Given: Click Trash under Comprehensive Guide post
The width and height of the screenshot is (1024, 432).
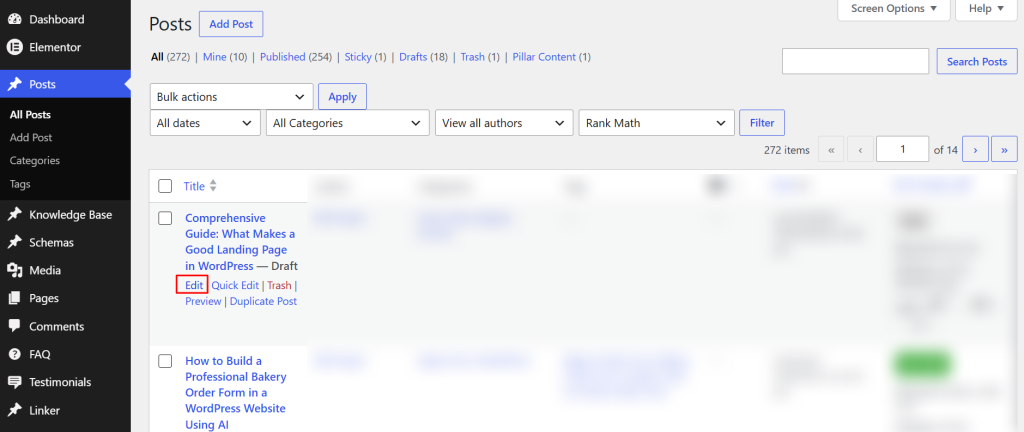Looking at the screenshot, I should [x=280, y=285].
